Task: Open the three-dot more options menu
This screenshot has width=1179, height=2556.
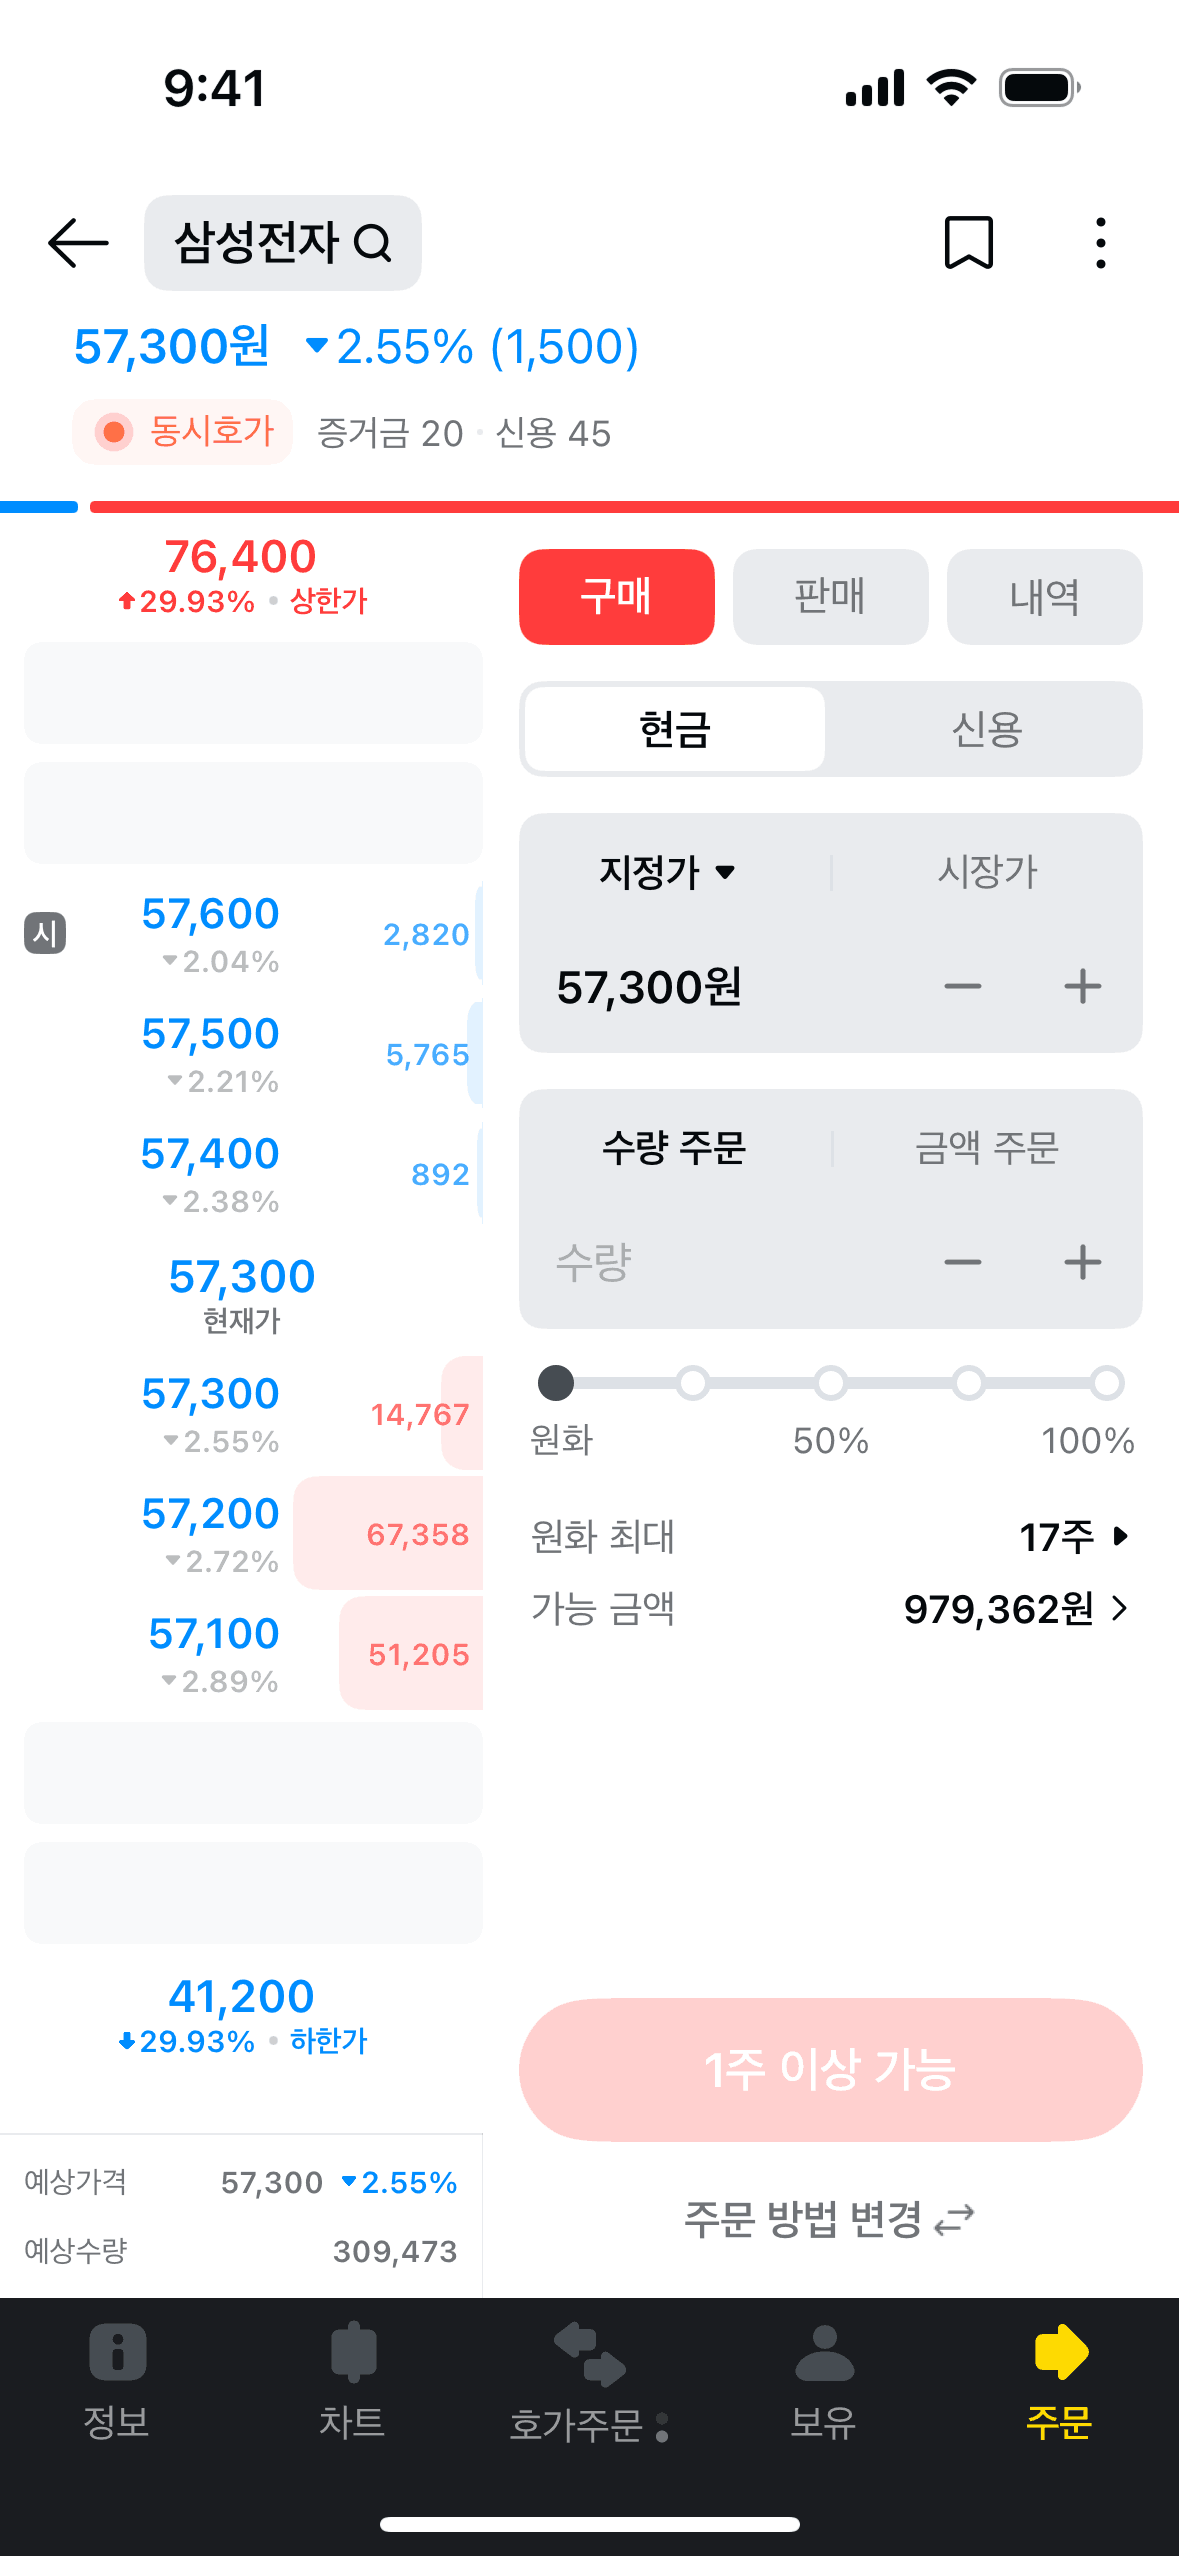Action: 1100,243
